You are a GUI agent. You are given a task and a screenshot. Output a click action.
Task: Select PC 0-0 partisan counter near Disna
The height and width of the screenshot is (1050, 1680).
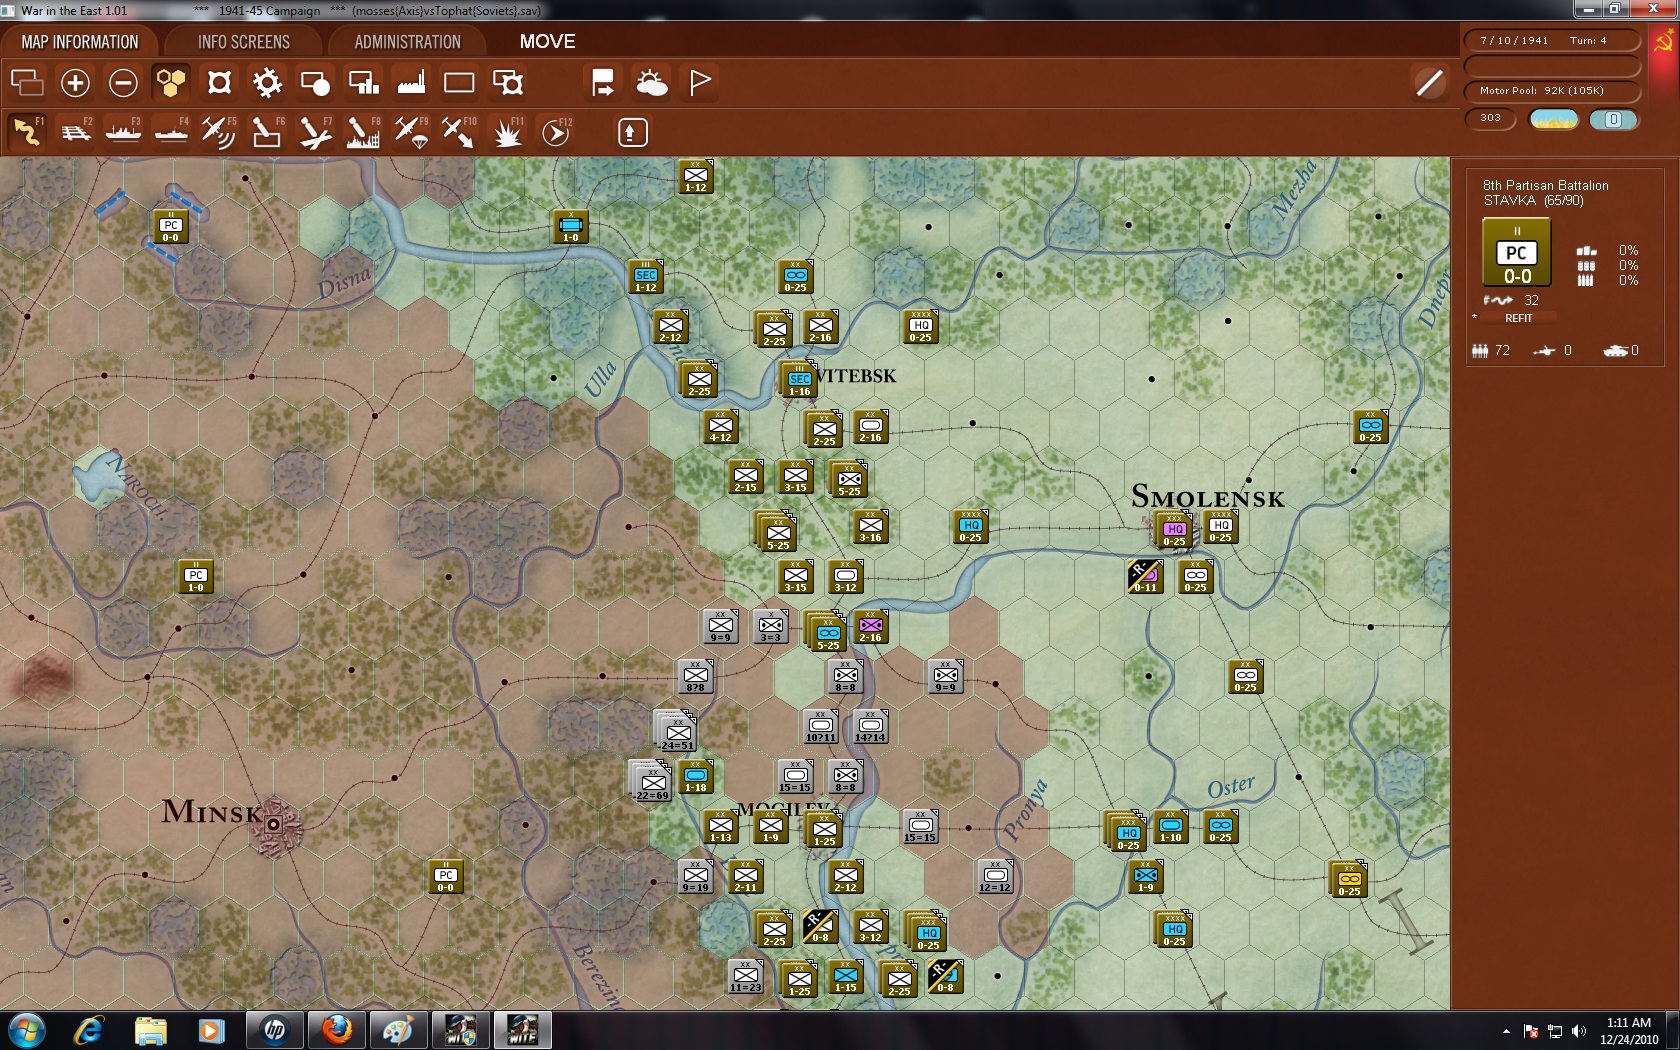coord(171,227)
